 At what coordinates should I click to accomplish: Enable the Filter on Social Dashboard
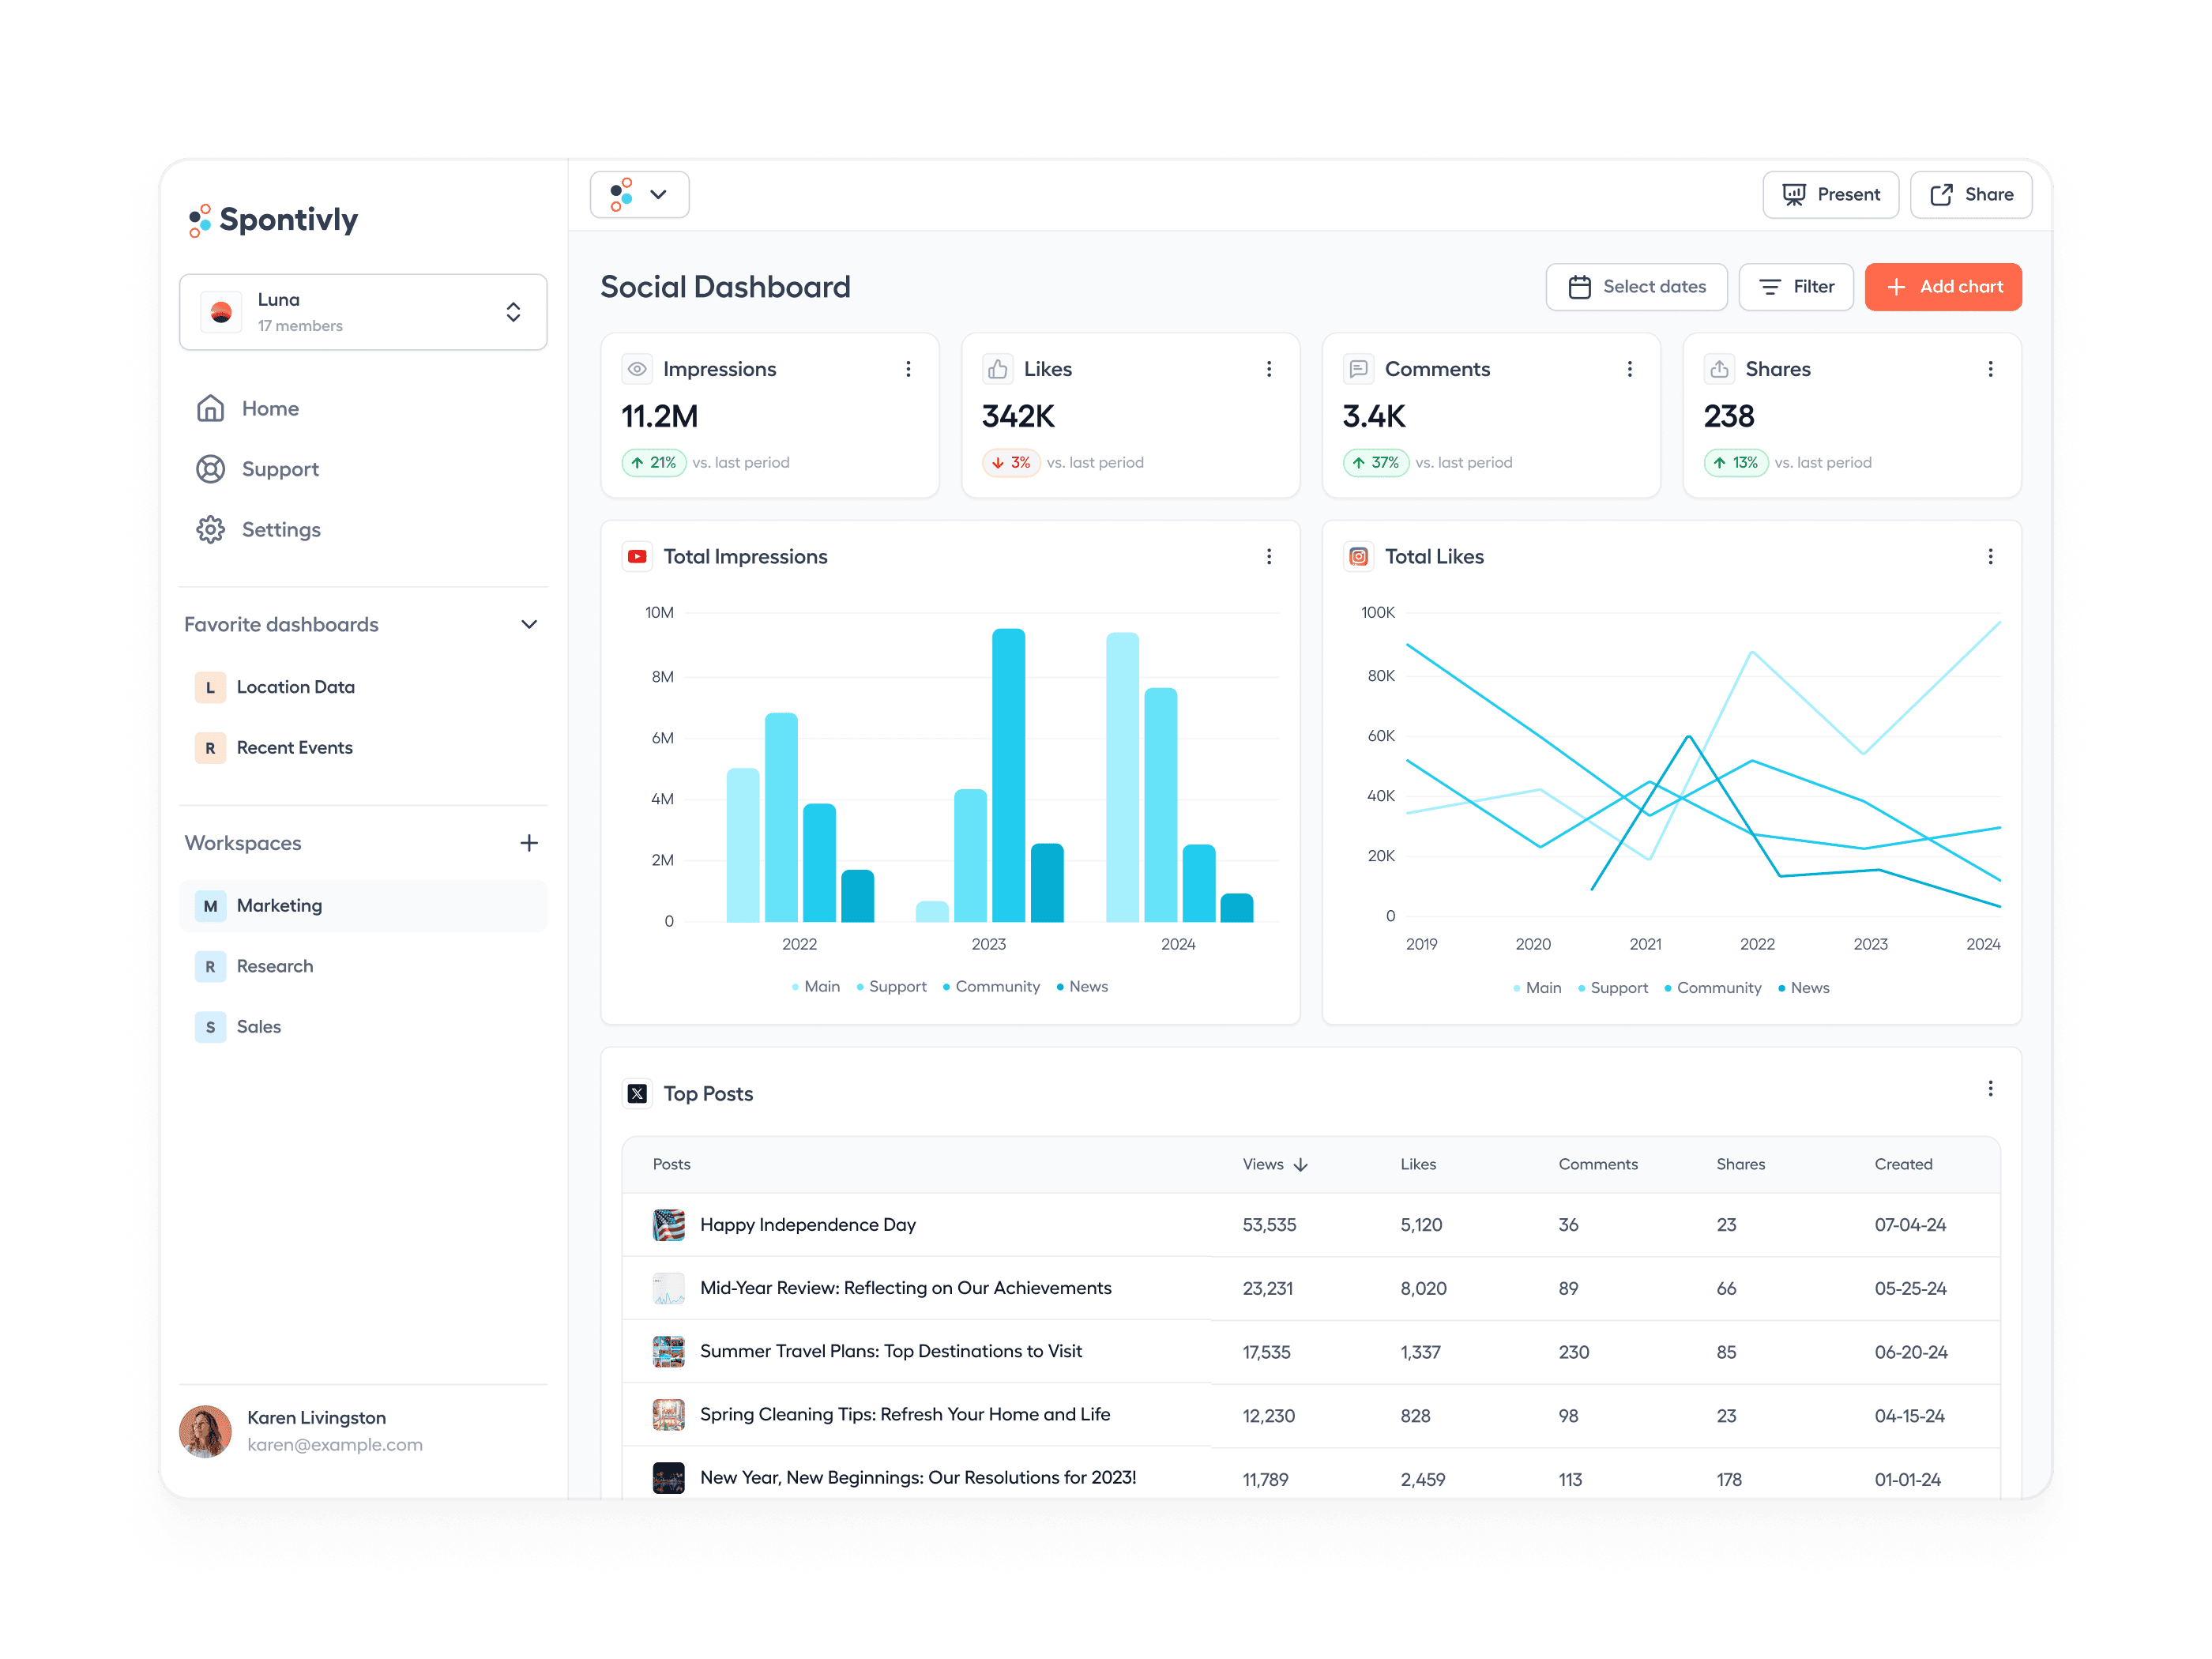click(x=1796, y=284)
